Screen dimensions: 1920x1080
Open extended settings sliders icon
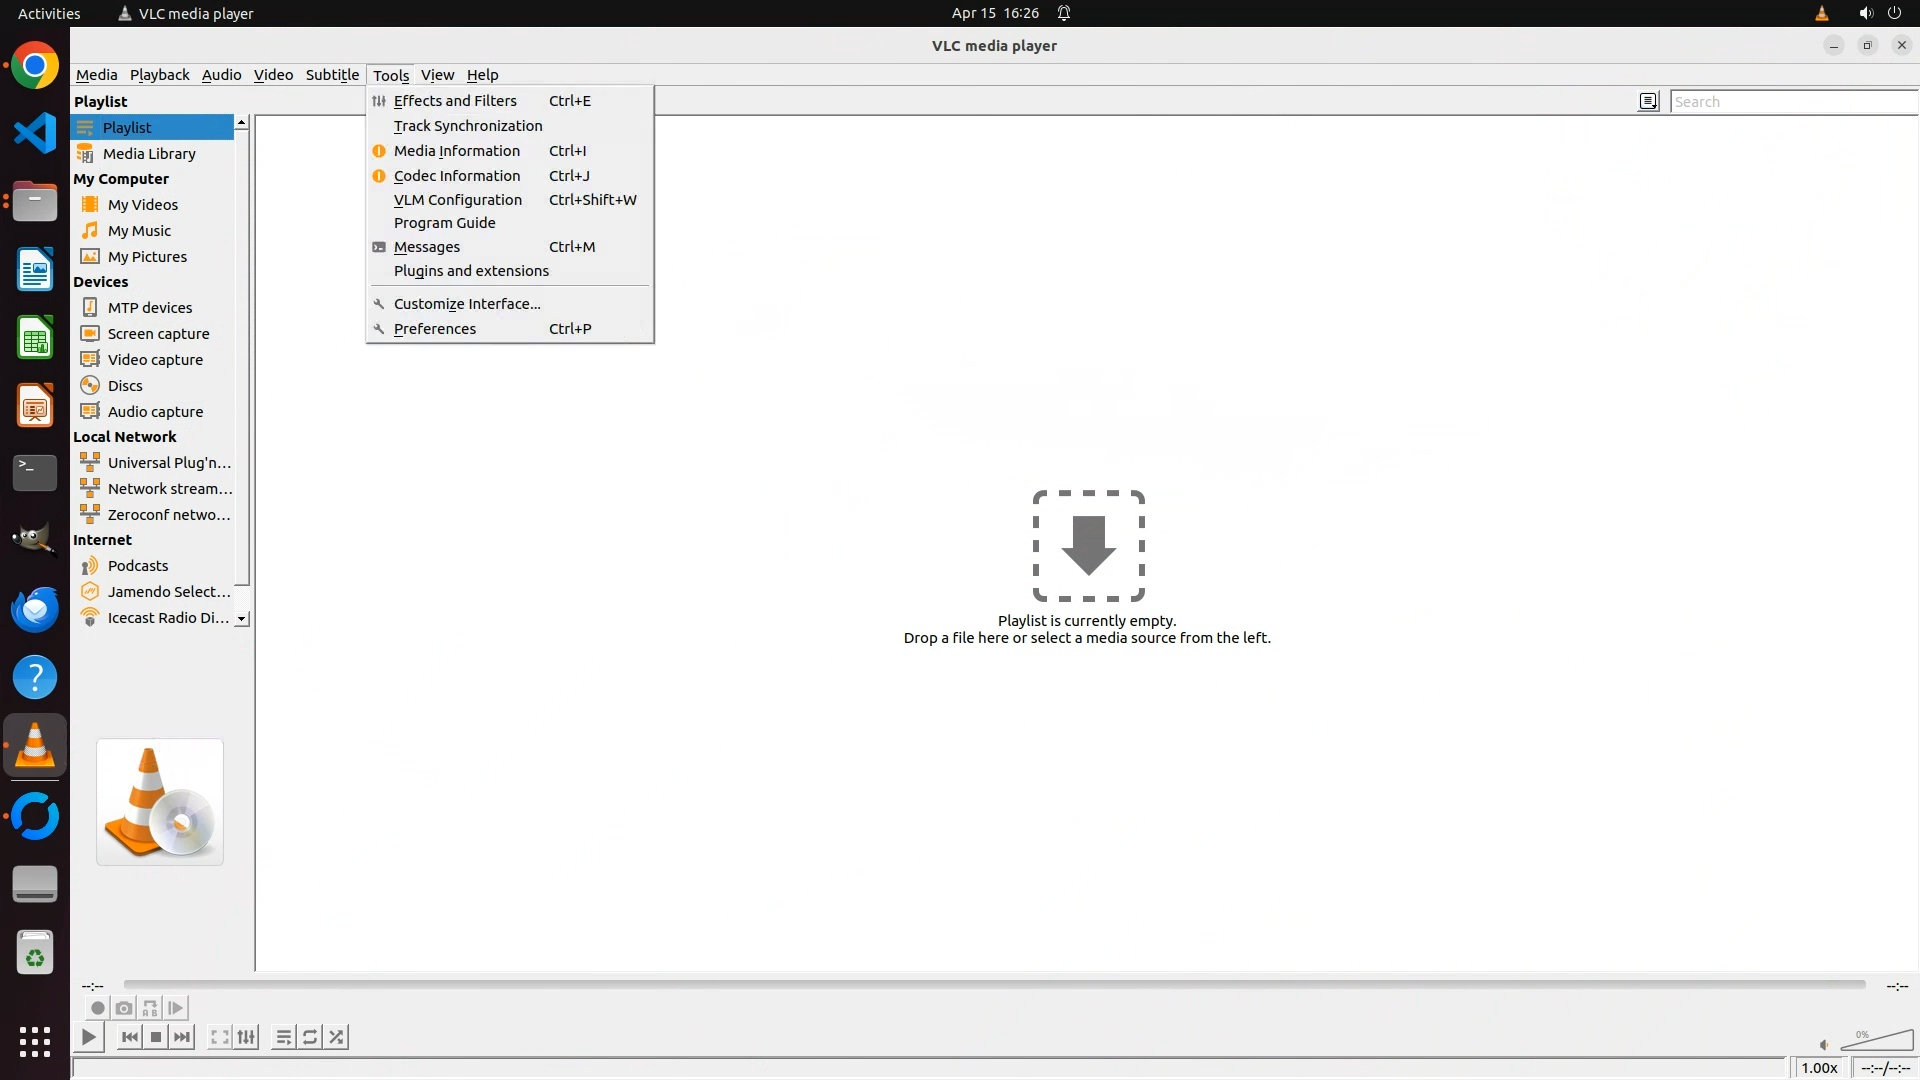(x=246, y=1037)
